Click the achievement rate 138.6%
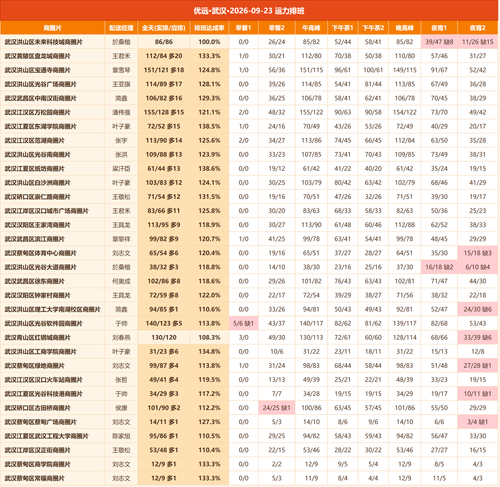500x487 pixels. [x=209, y=169]
